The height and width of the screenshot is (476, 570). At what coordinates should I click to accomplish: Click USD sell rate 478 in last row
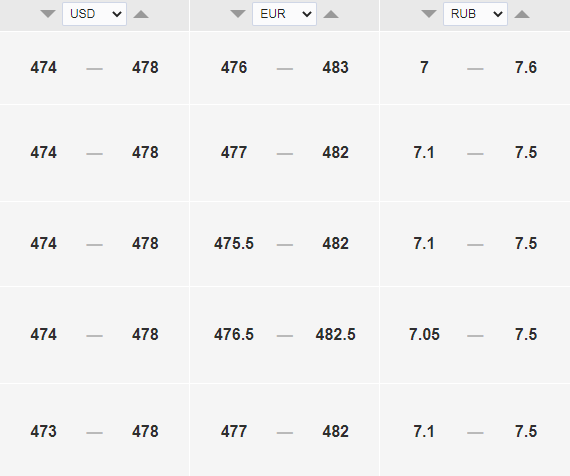click(x=145, y=431)
